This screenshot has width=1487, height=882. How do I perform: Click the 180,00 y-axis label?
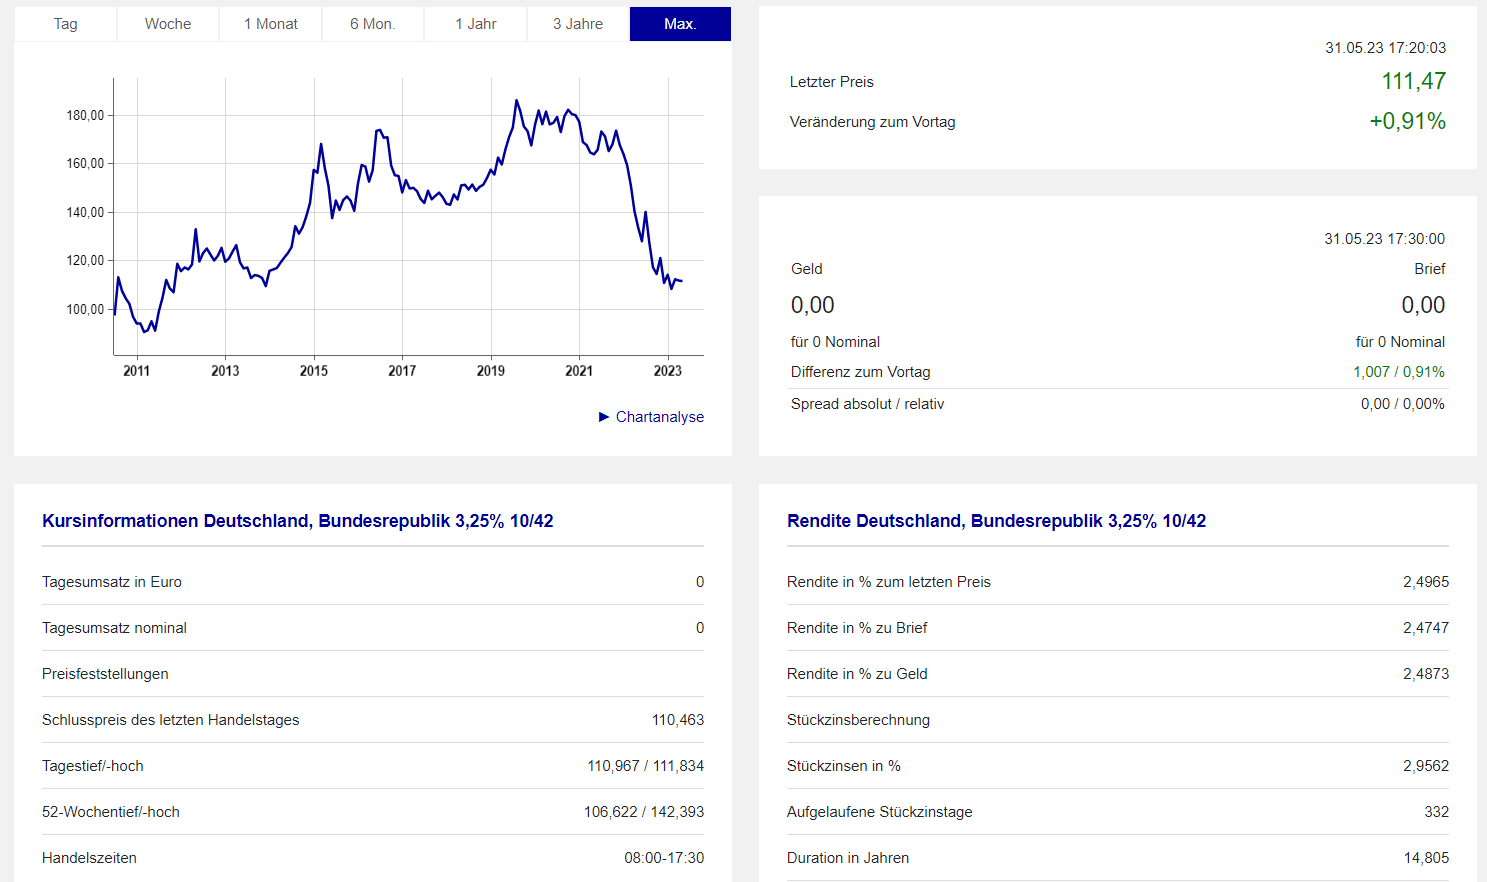coord(85,115)
